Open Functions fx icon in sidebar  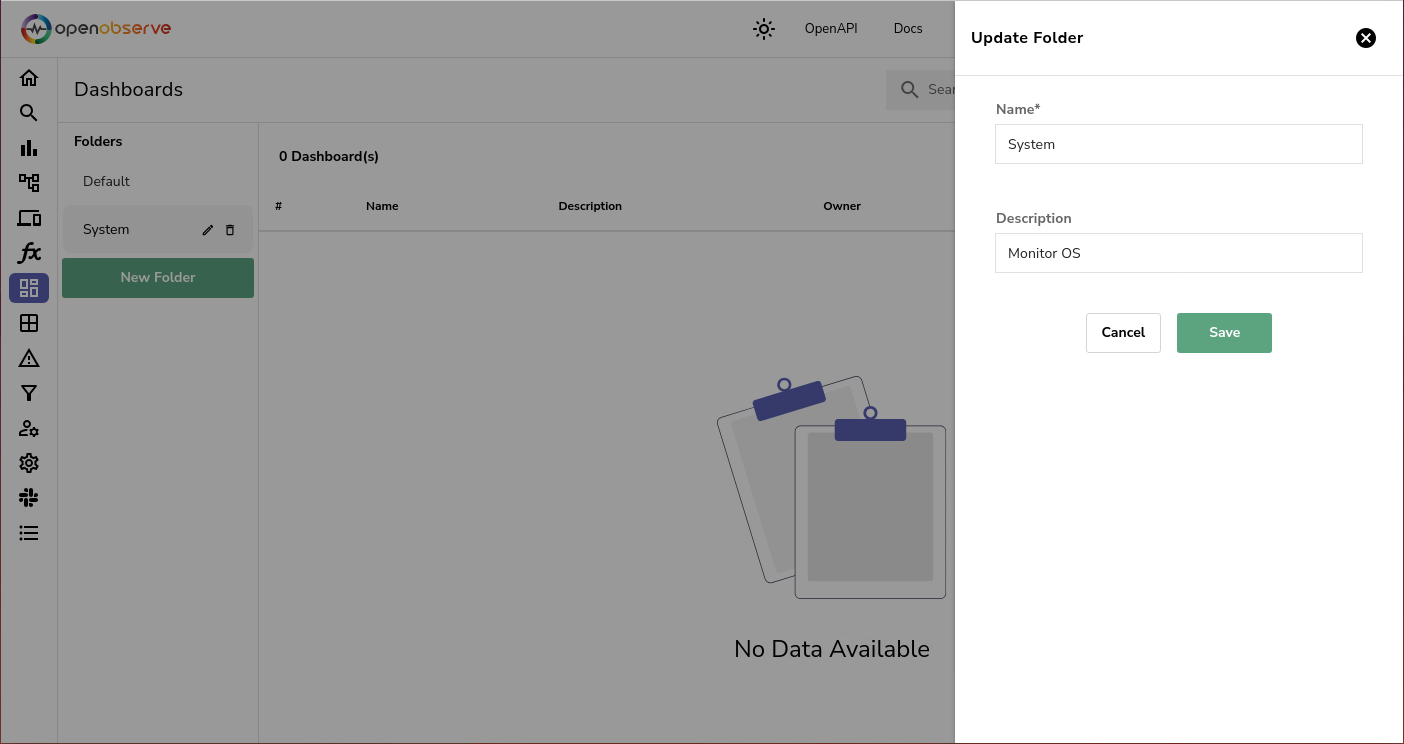point(29,253)
